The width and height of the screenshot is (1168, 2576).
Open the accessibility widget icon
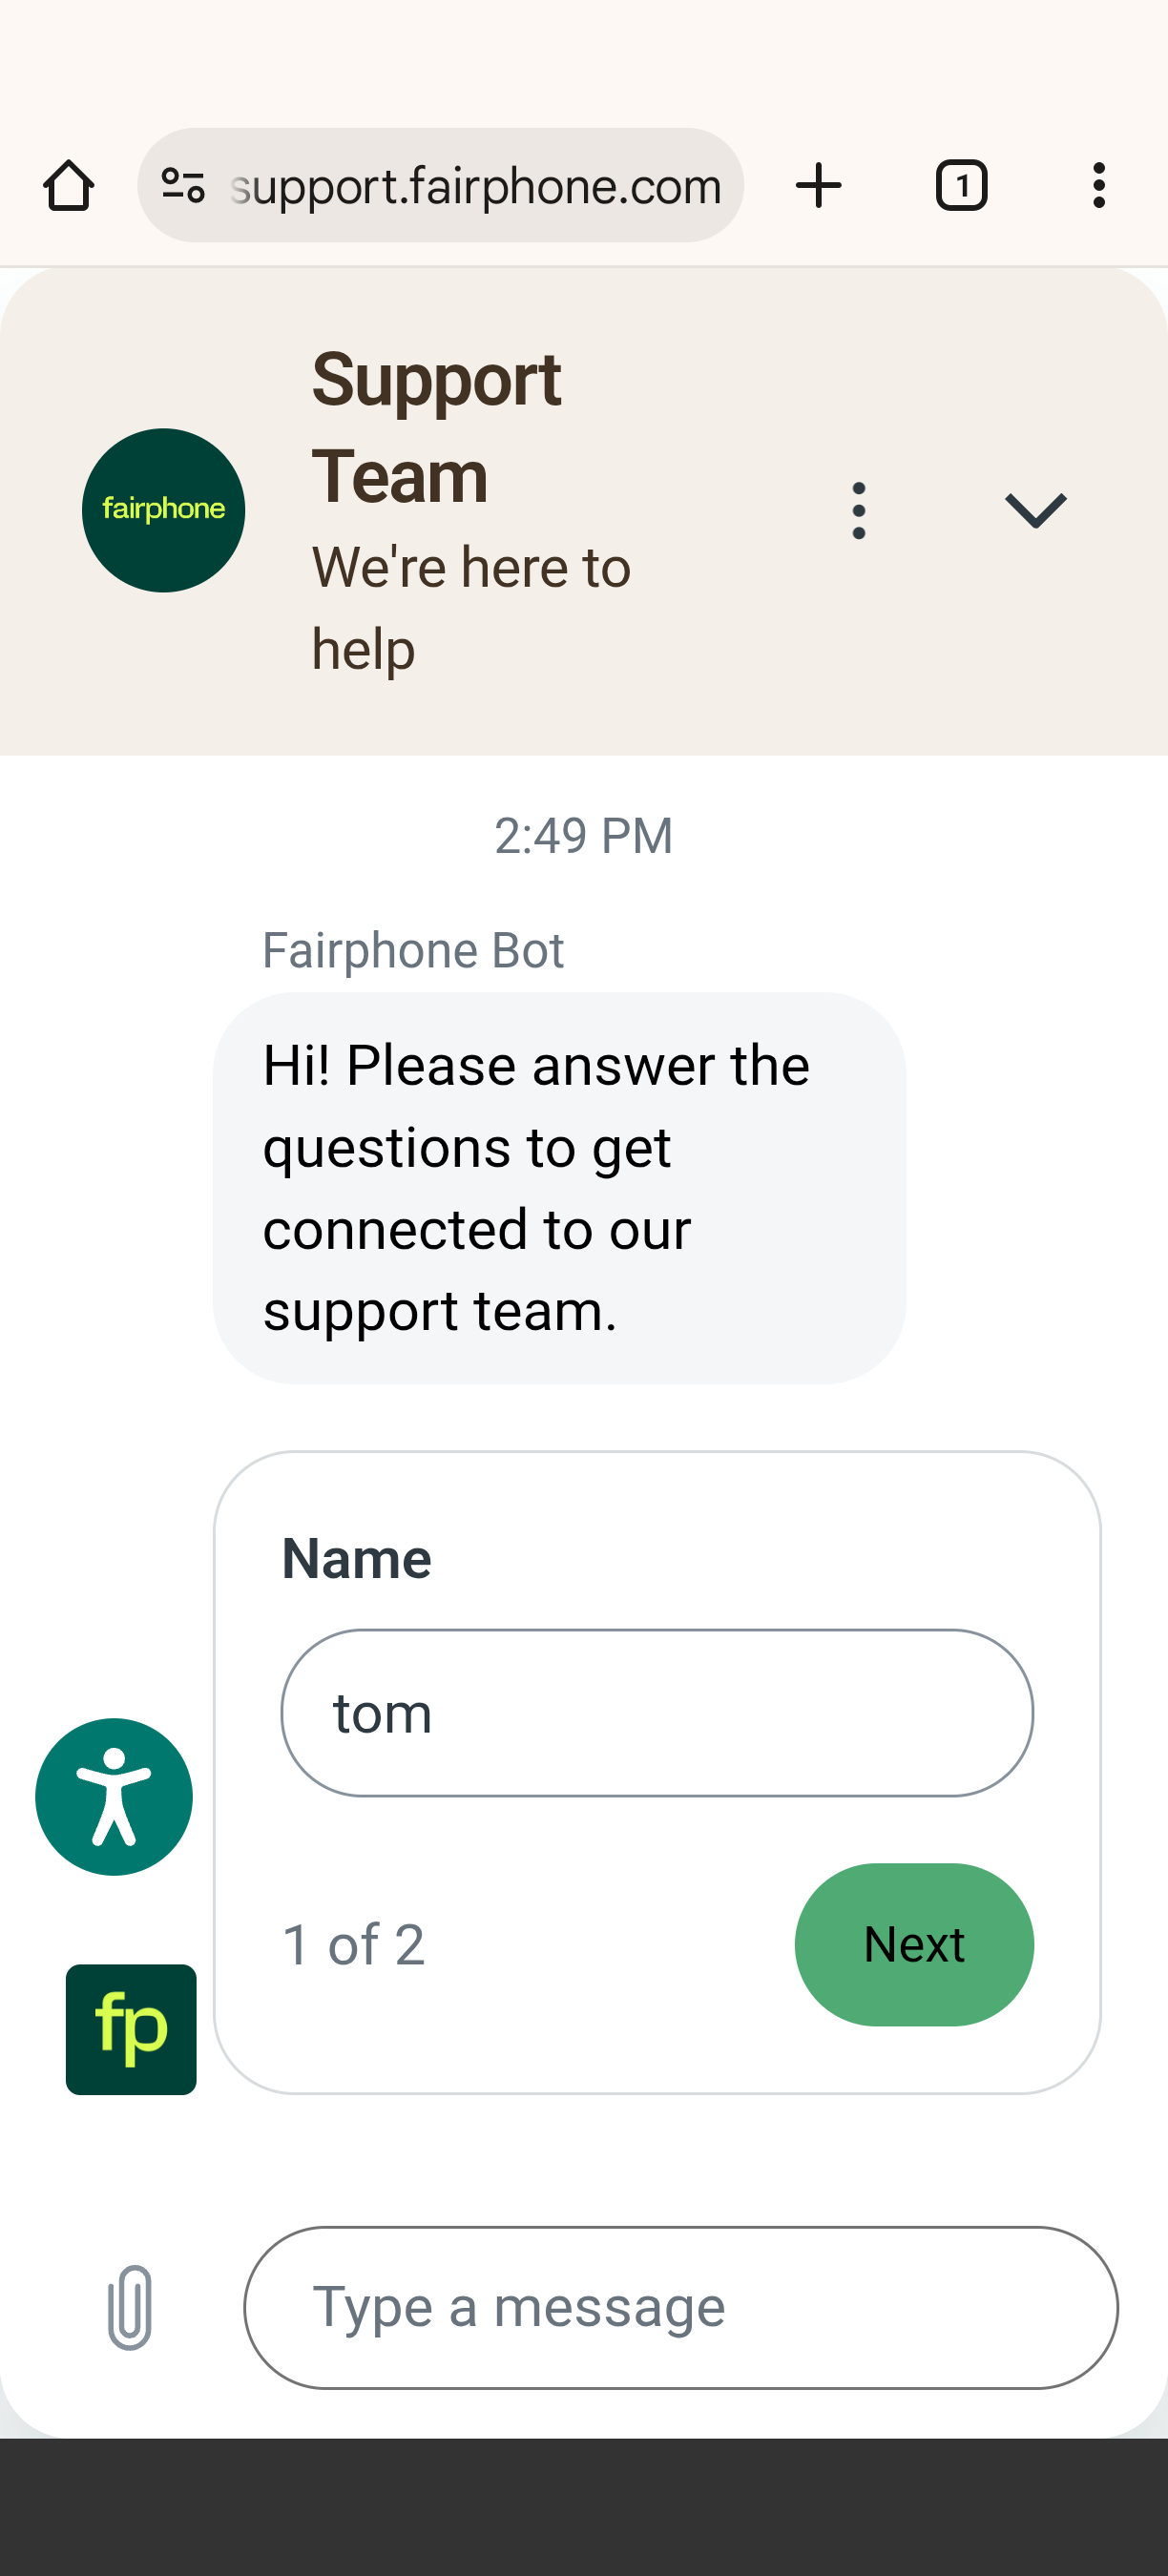(114, 1797)
